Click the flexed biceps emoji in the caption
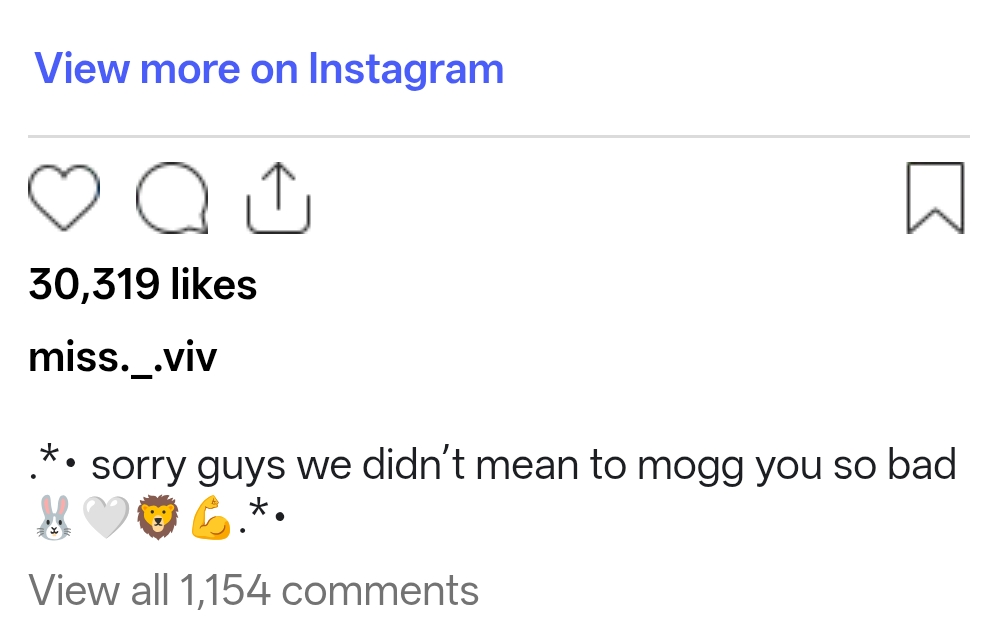The width and height of the screenshot is (994, 625). 210,517
